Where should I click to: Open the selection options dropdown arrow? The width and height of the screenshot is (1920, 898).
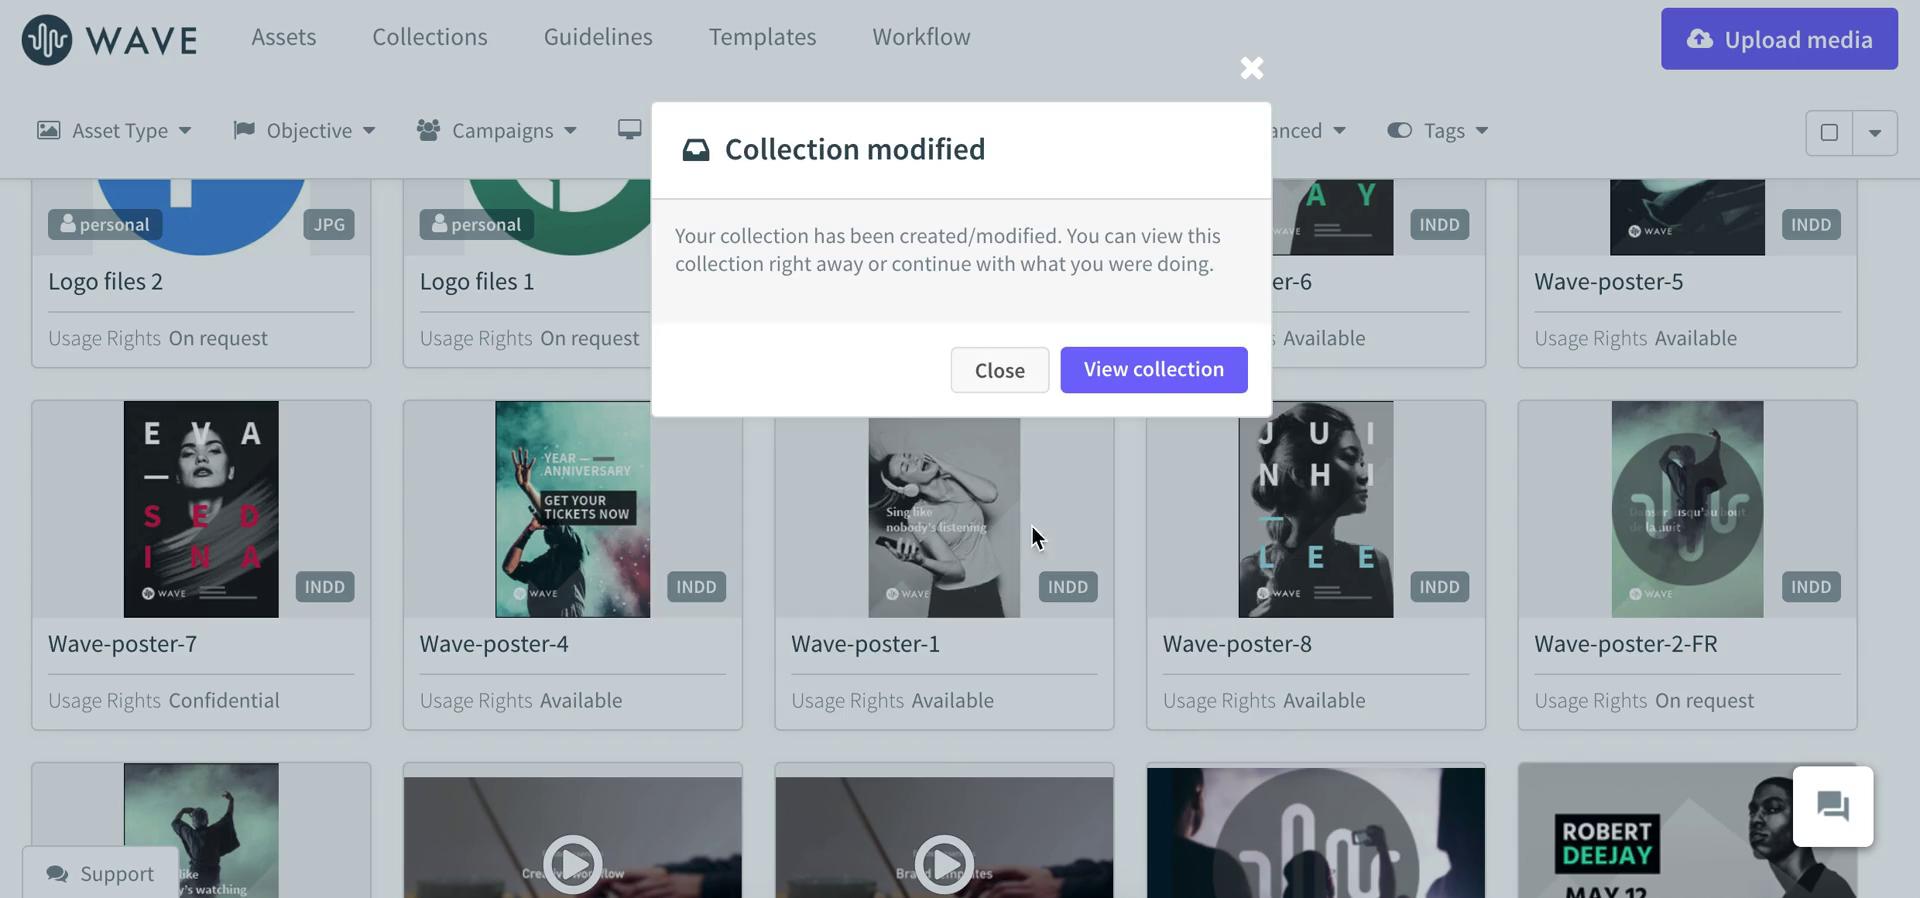1875,133
